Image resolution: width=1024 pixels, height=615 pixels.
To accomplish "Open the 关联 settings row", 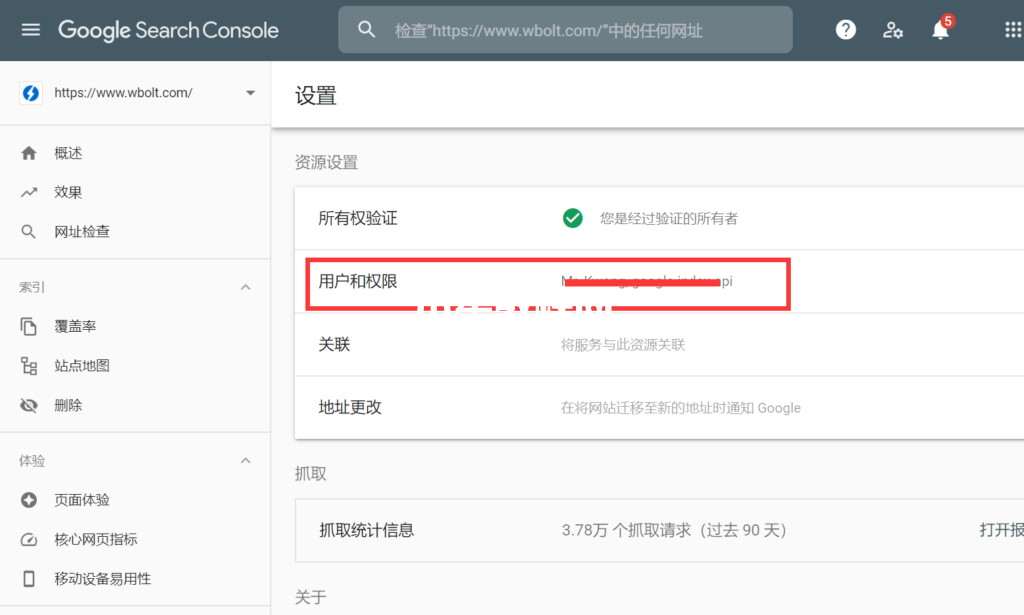I will point(660,344).
